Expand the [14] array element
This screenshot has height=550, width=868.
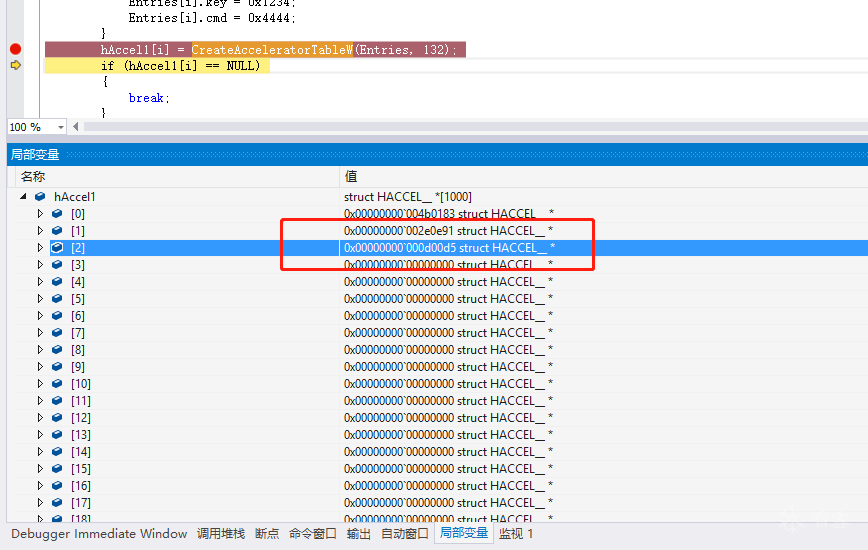(40, 452)
